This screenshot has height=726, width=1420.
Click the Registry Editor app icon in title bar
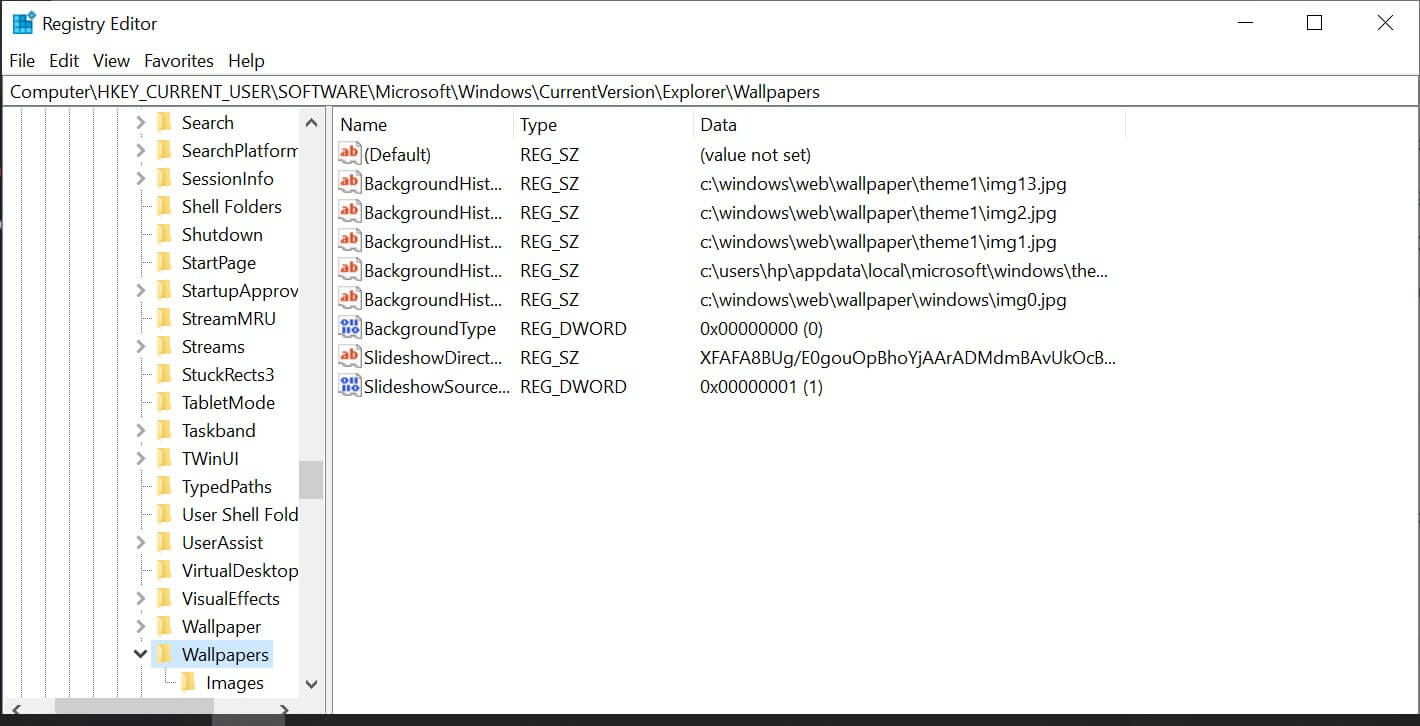point(23,23)
